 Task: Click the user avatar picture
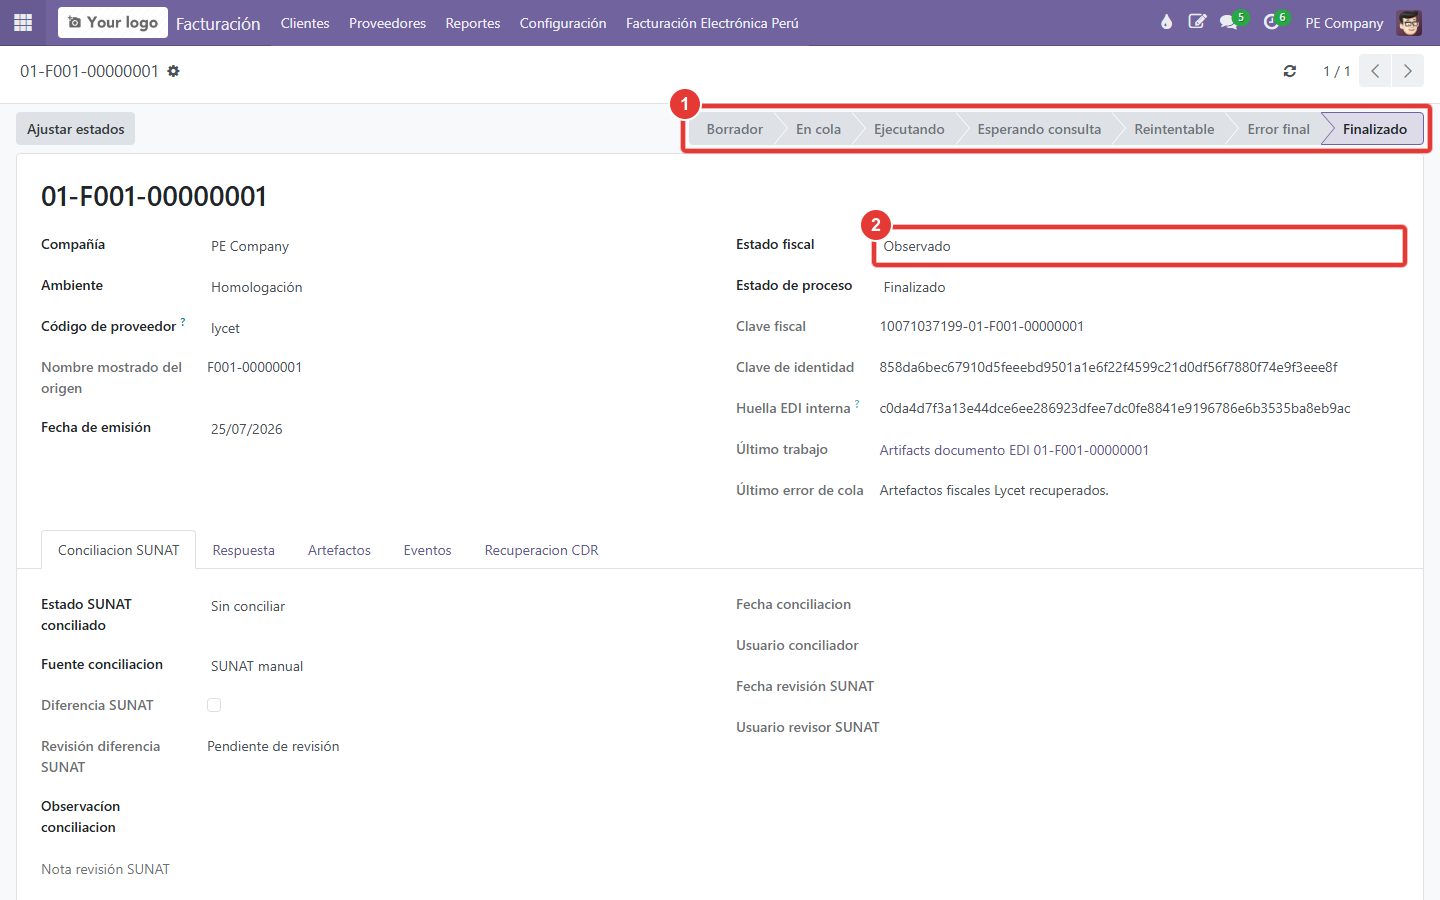pos(1409,22)
